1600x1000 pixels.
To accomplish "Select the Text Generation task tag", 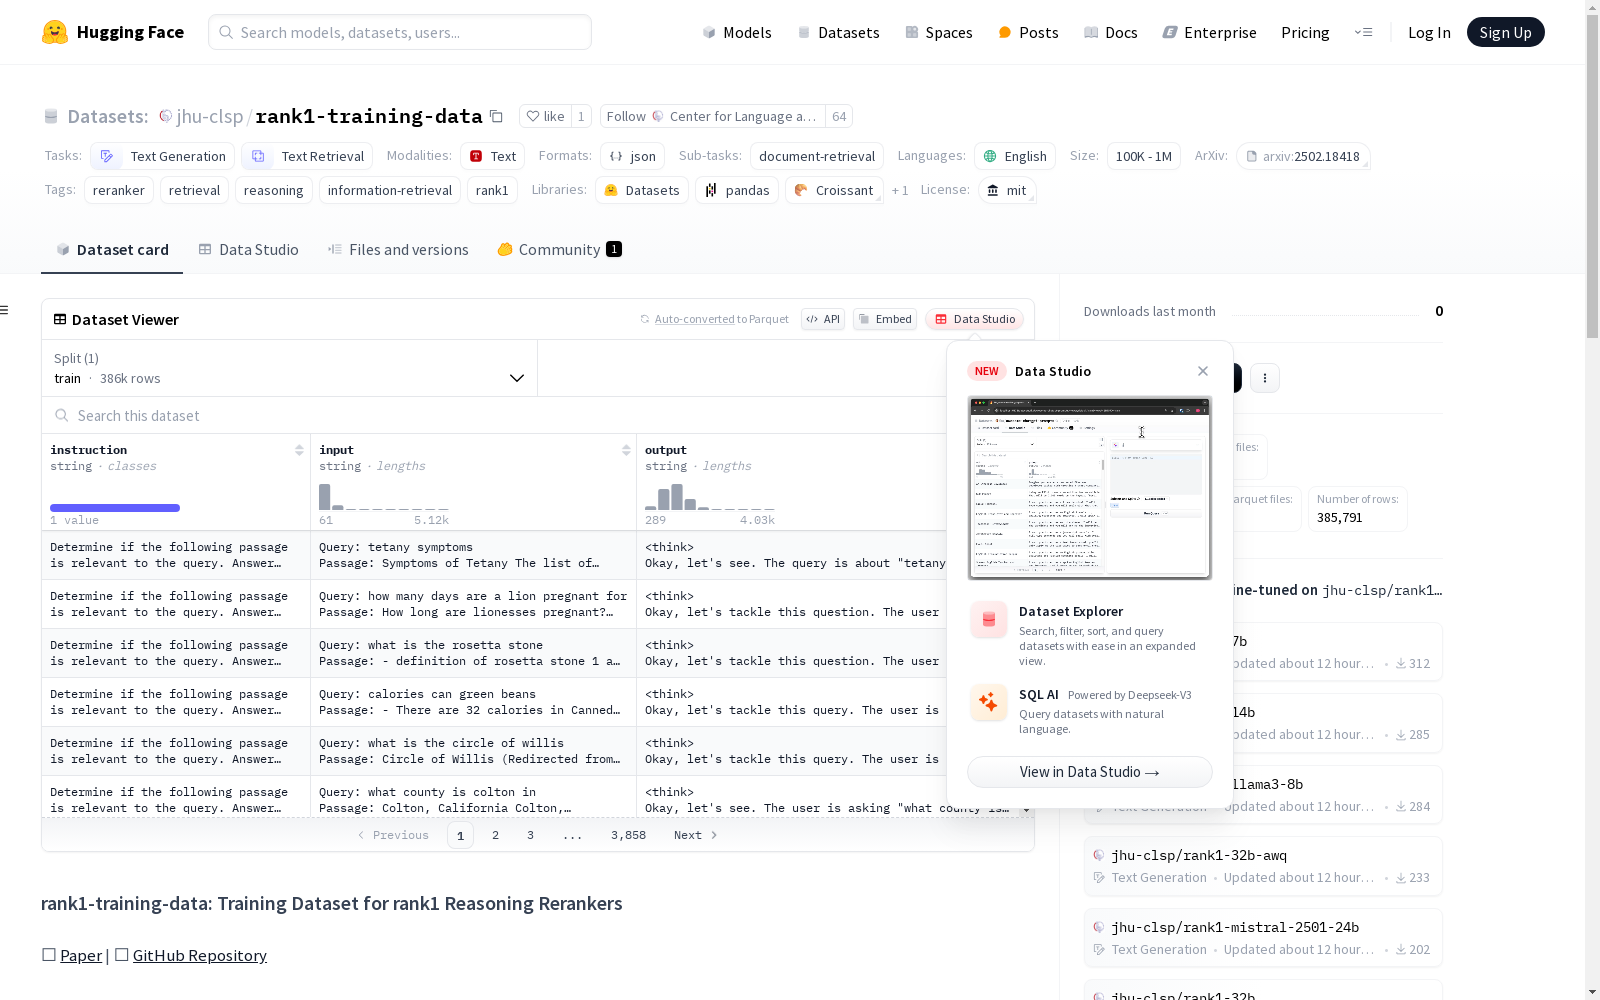I will coord(163,156).
